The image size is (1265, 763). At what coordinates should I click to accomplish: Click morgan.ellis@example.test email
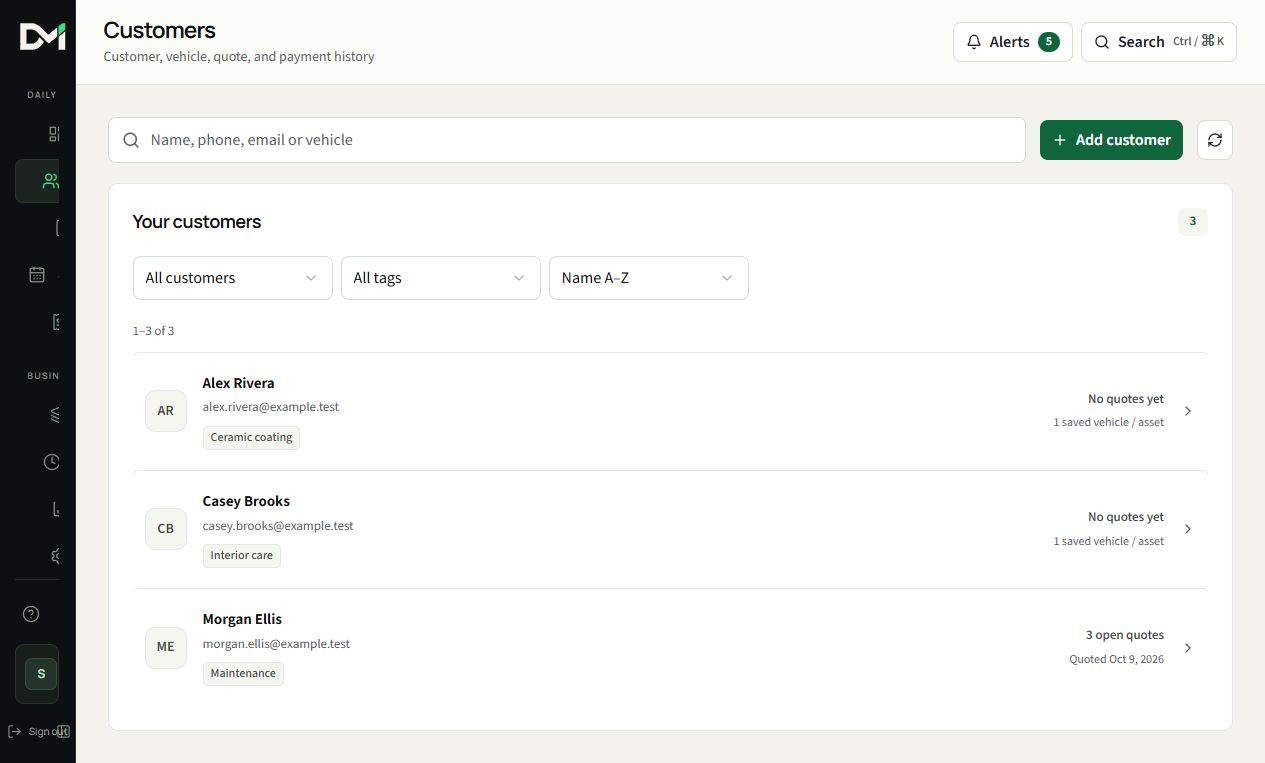276,644
